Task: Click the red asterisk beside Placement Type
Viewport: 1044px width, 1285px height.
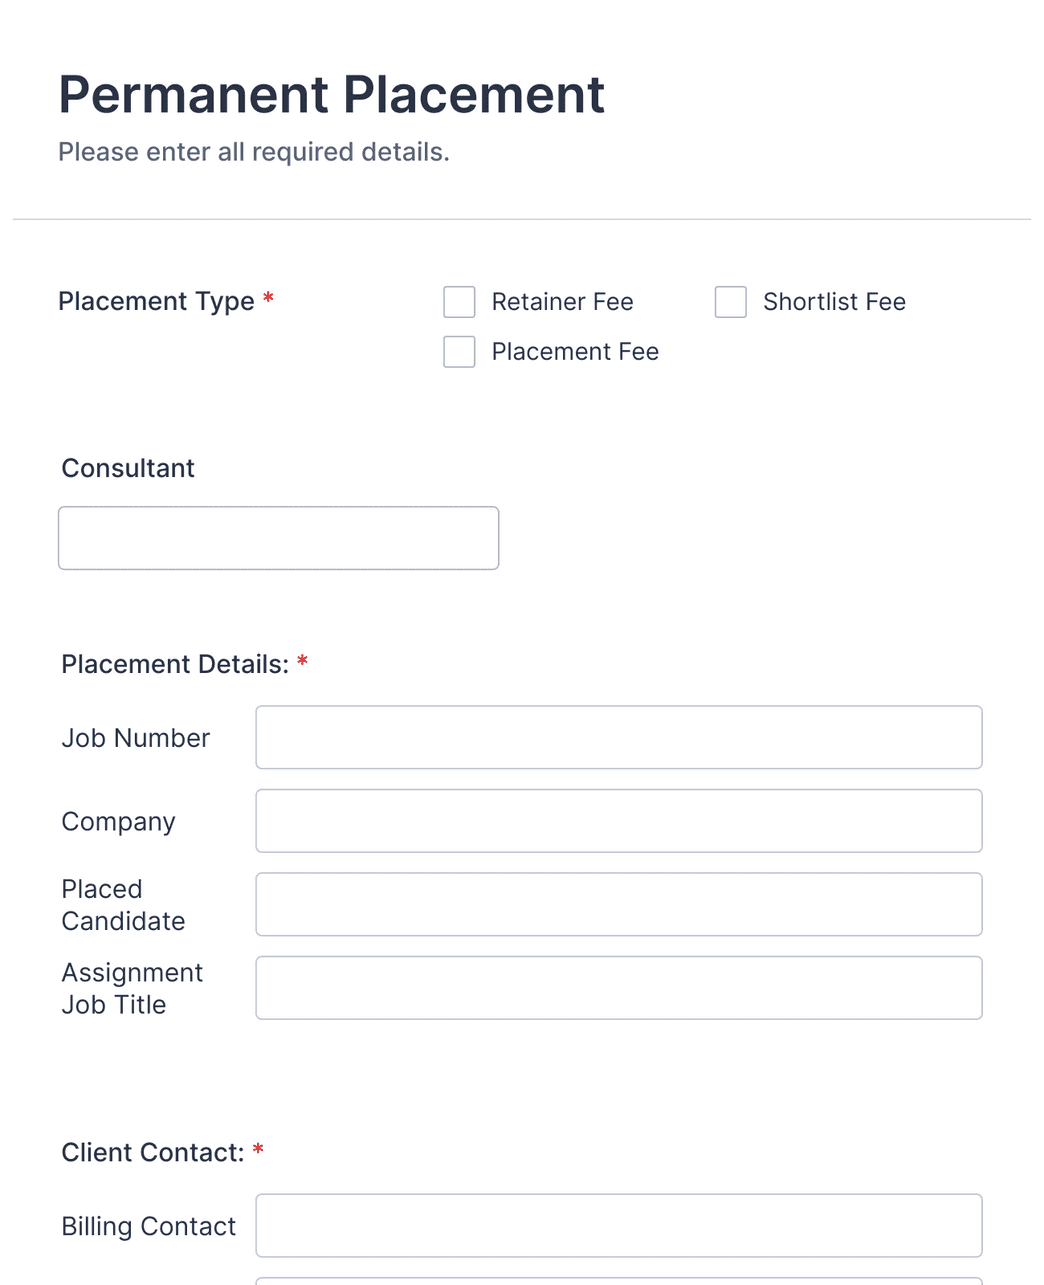Action: [268, 299]
